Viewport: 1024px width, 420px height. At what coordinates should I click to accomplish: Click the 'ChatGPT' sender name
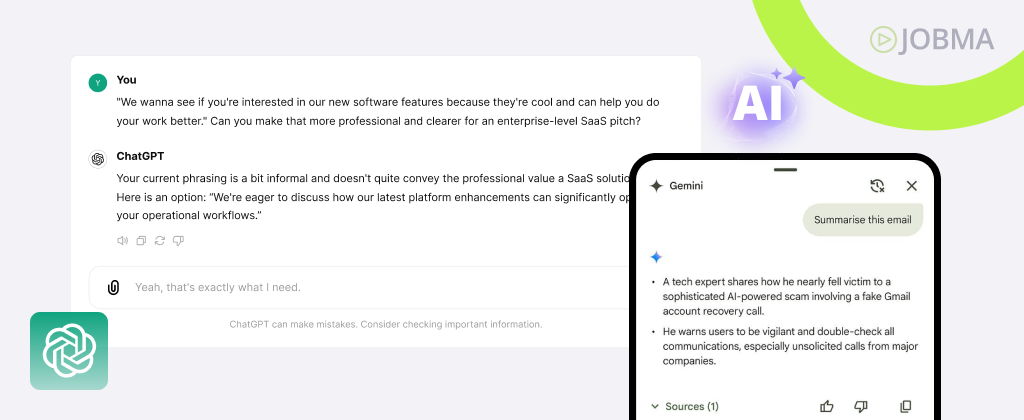point(140,156)
